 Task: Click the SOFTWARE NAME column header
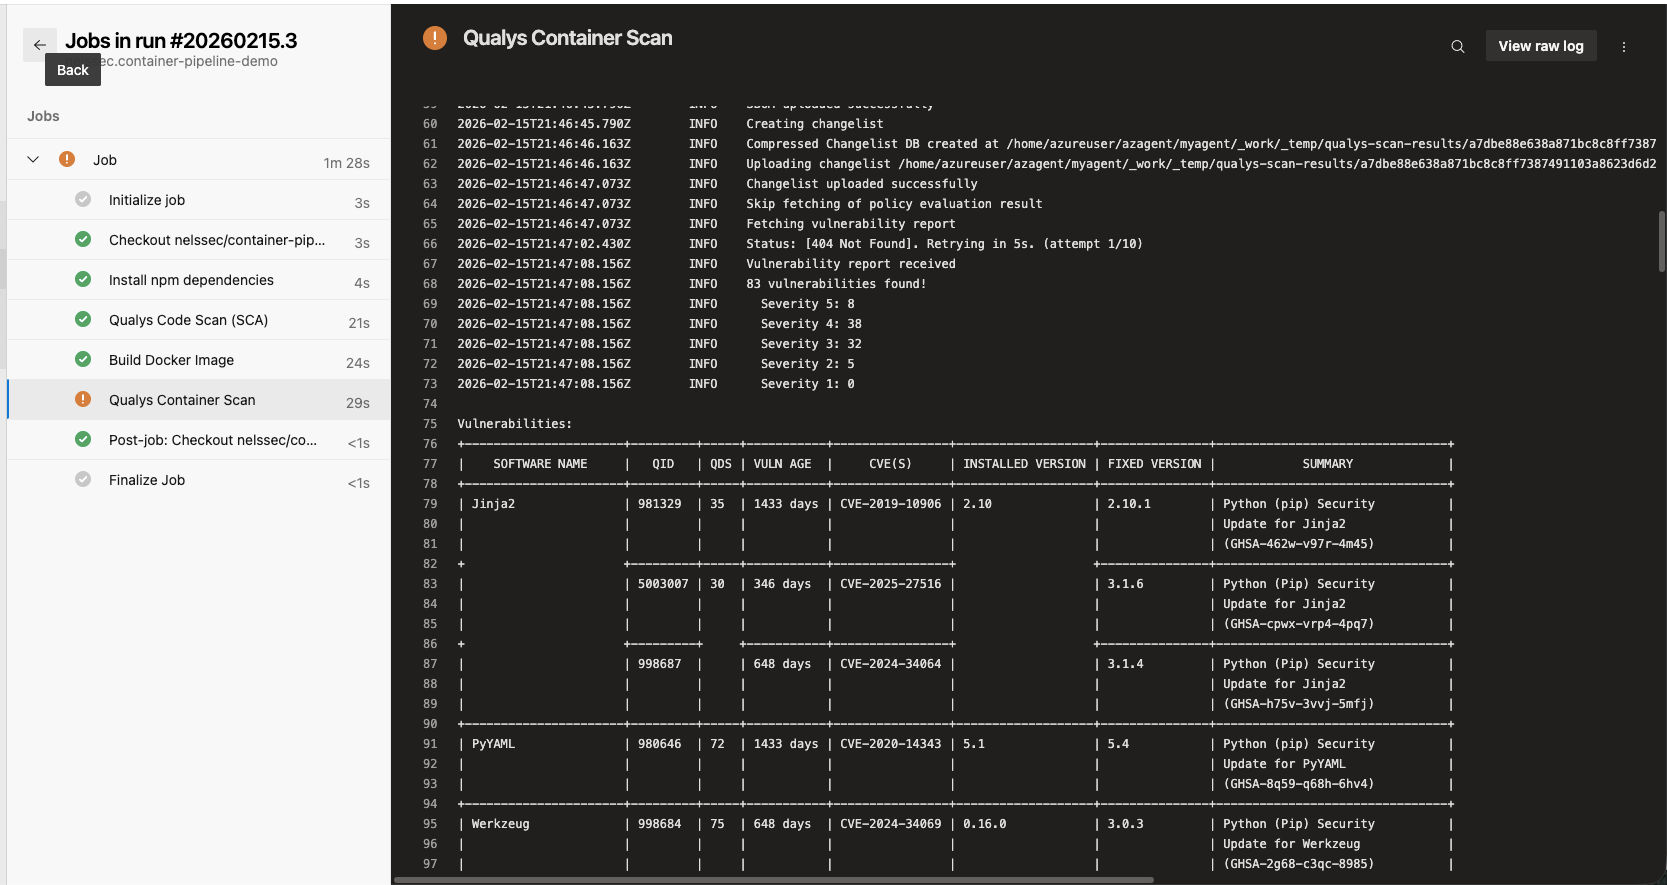pyautogui.click(x=540, y=464)
